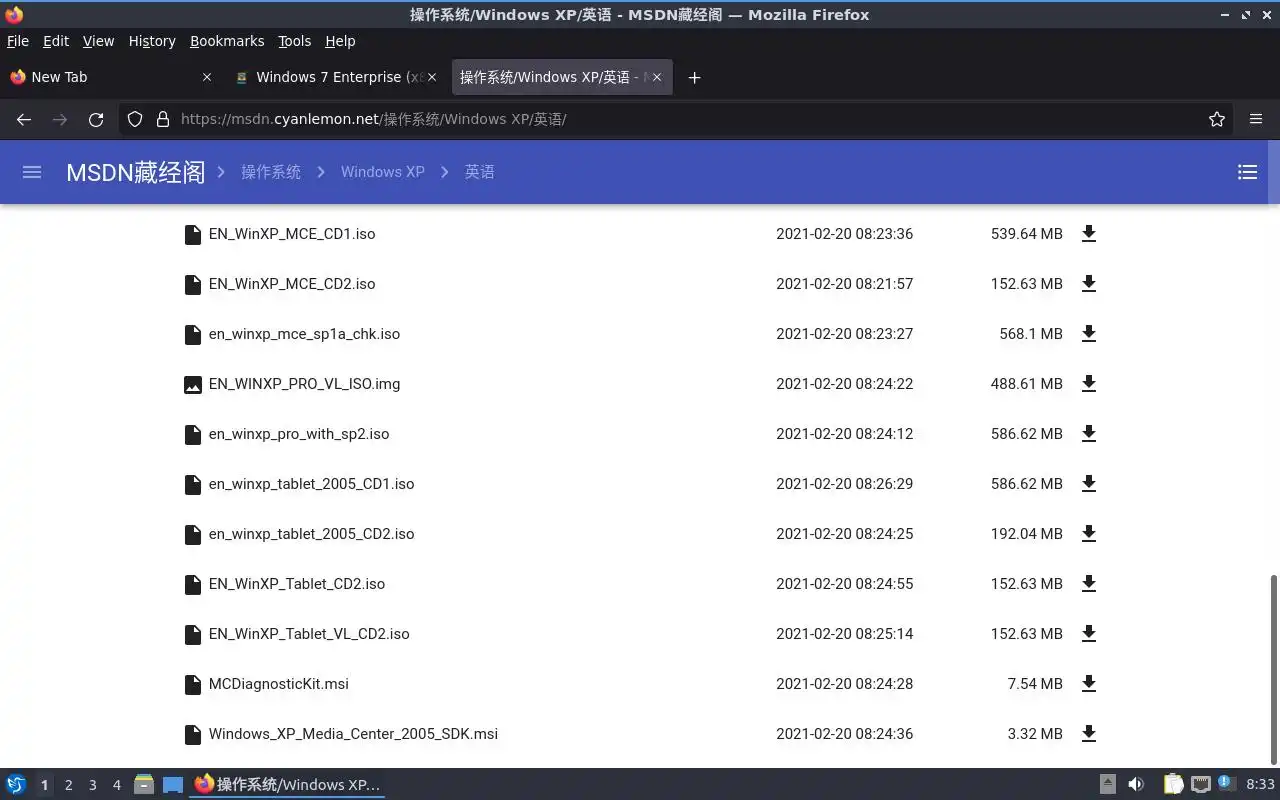This screenshot has height=800, width=1280.
Task: Download EN_WinXP_MCE_CD1.iso via its download icon
Action: point(1089,234)
